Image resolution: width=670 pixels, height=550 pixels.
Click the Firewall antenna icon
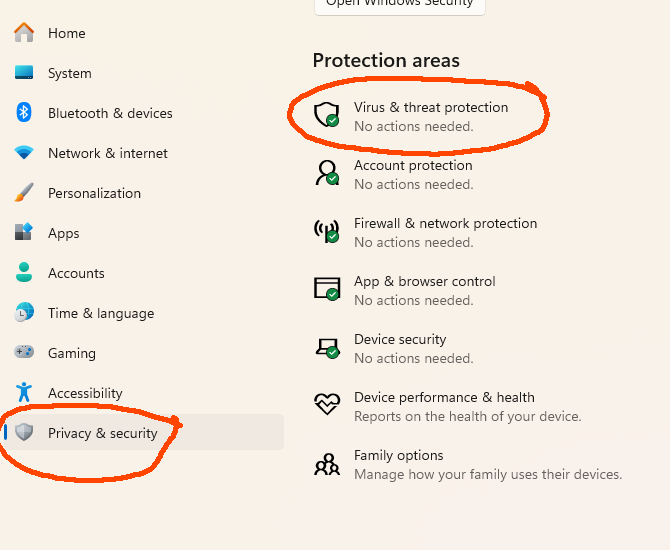coord(327,231)
